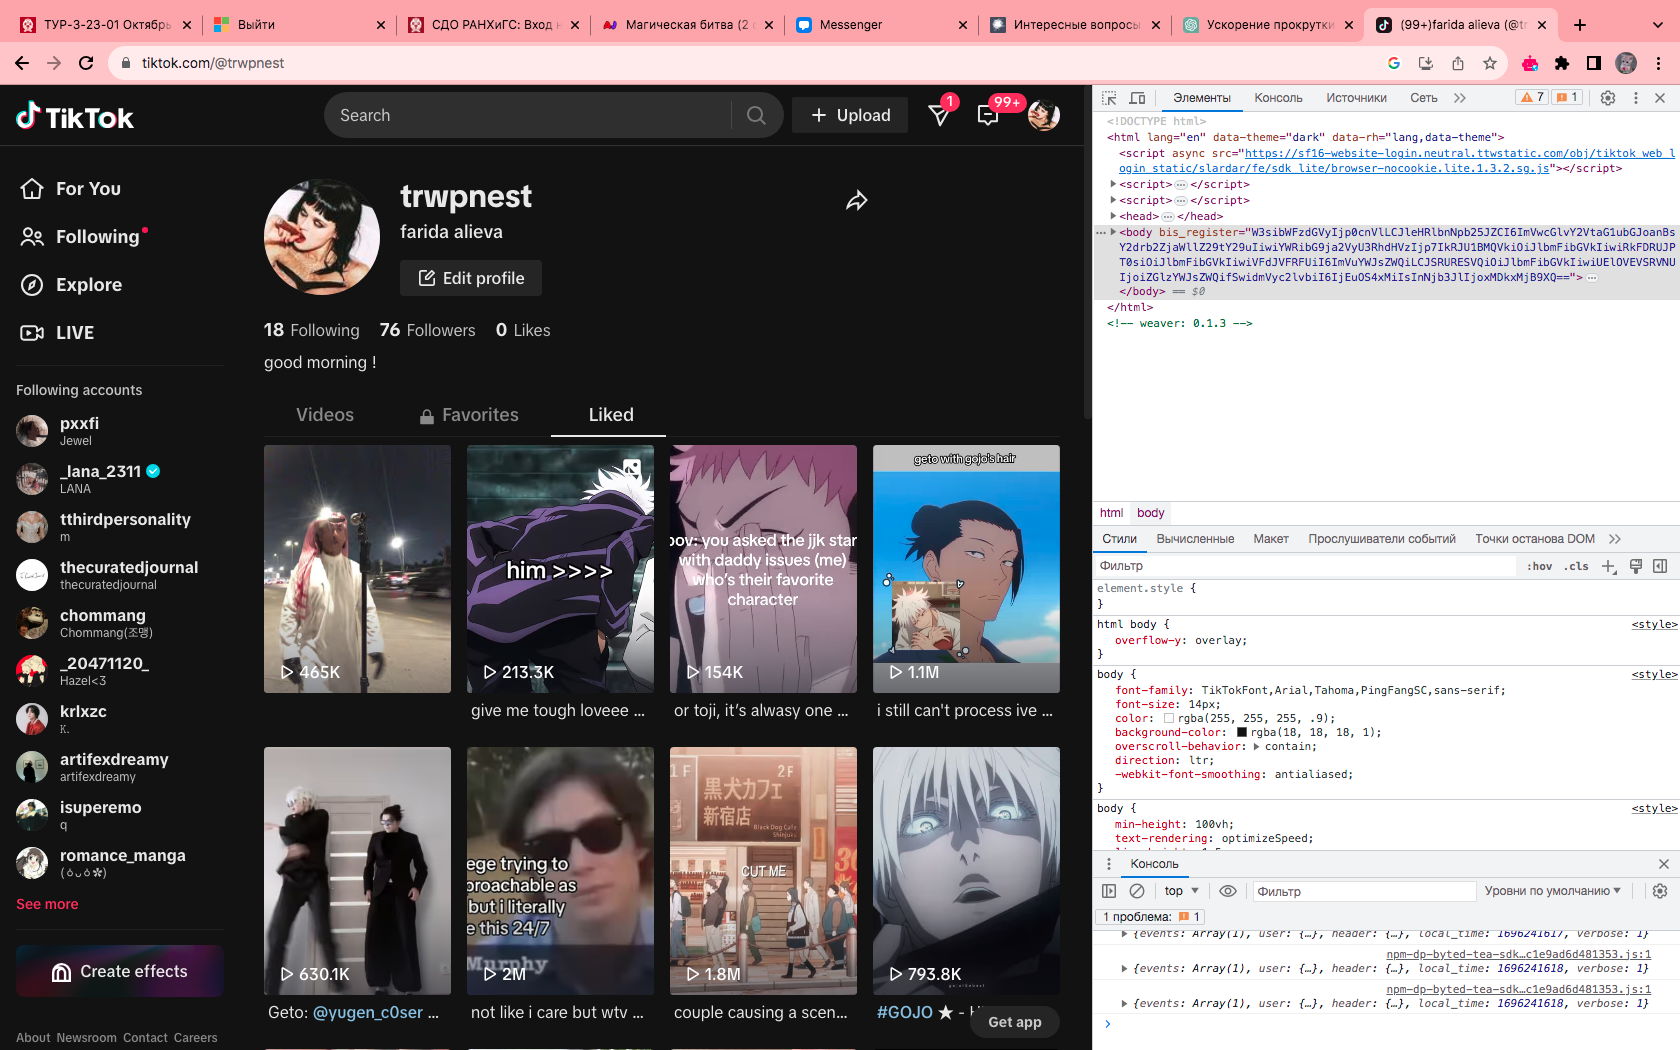Close the DevTools panel
Image resolution: width=1680 pixels, height=1050 pixels.
coord(1660,98)
